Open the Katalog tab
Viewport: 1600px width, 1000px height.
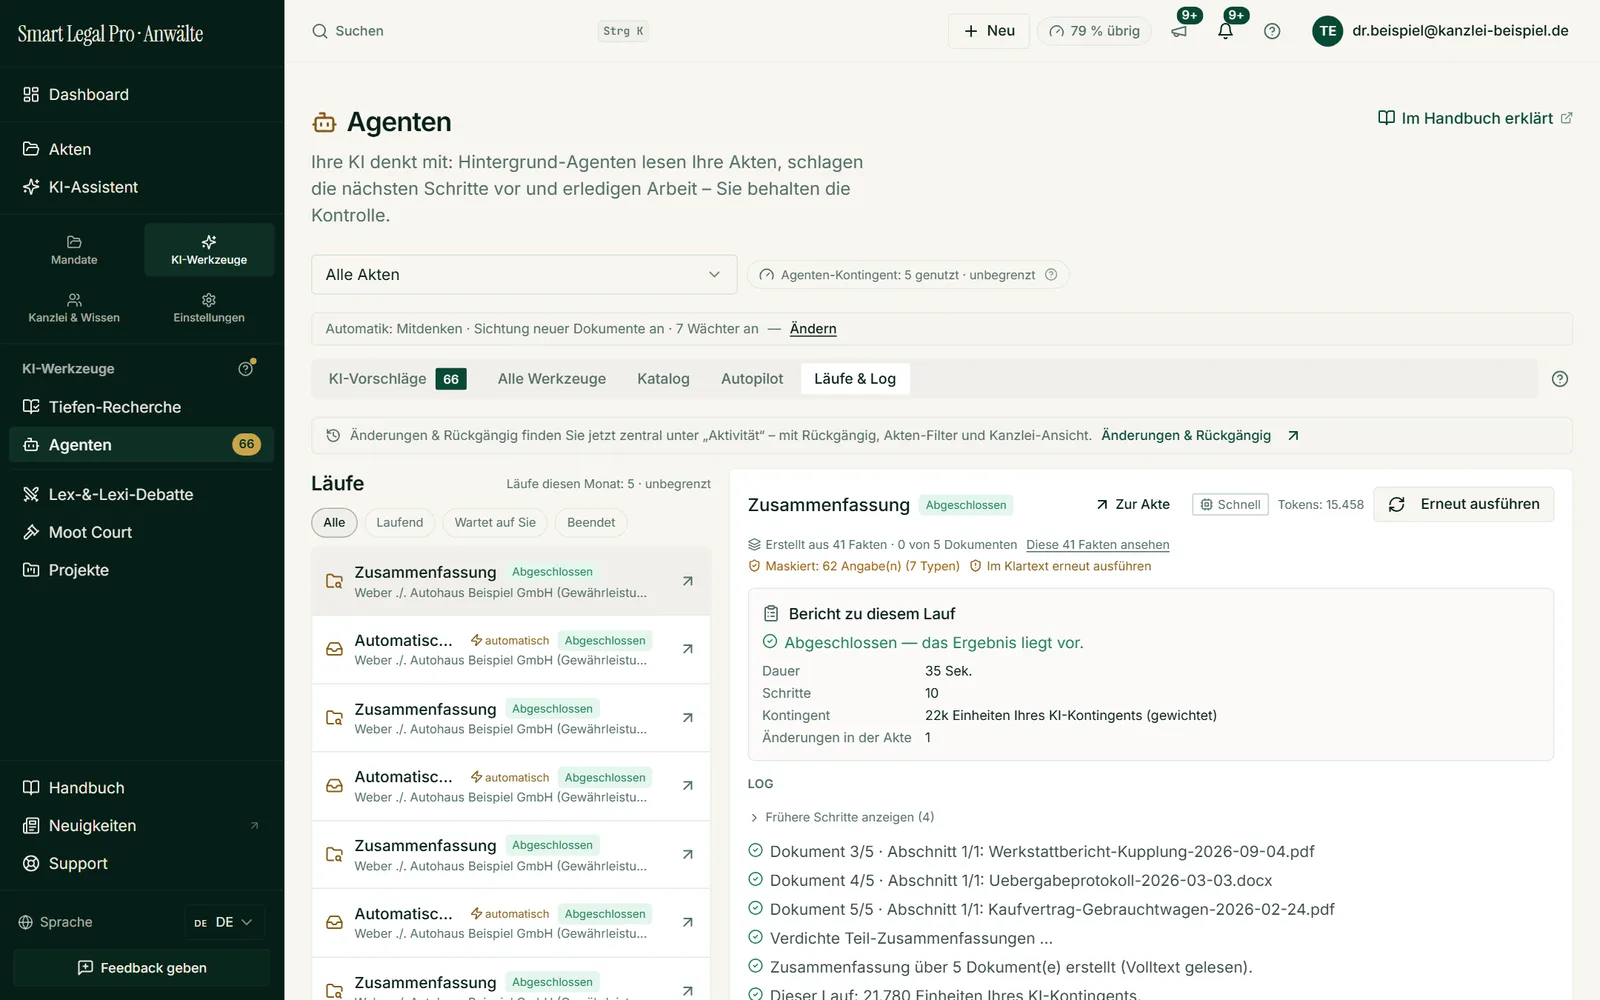tap(663, 379)
